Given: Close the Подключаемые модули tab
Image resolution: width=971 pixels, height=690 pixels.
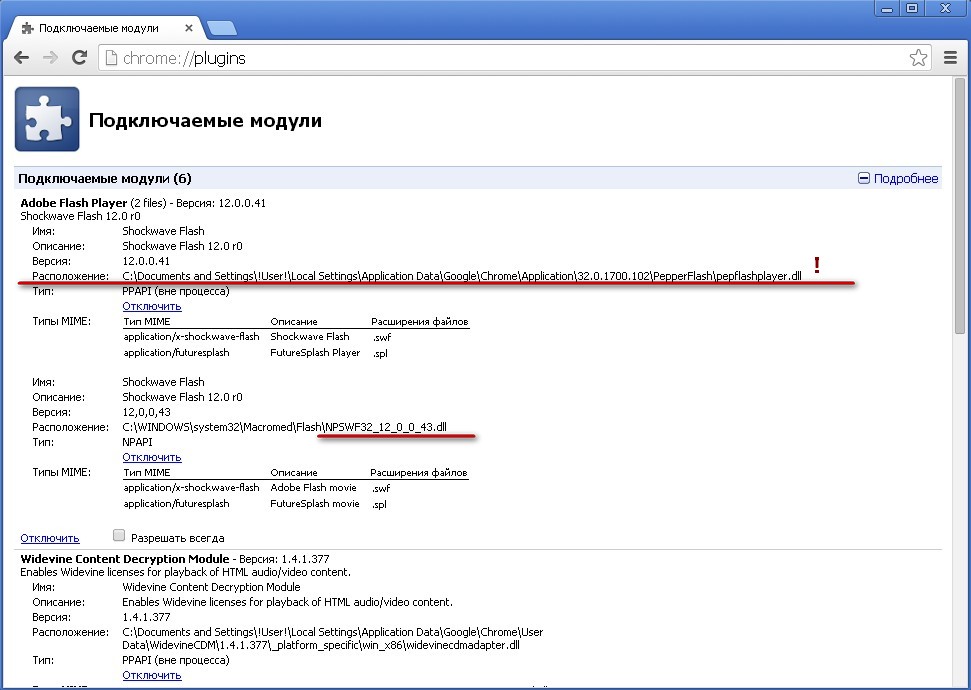Looking at the screenshot, I should click(189, 28).
